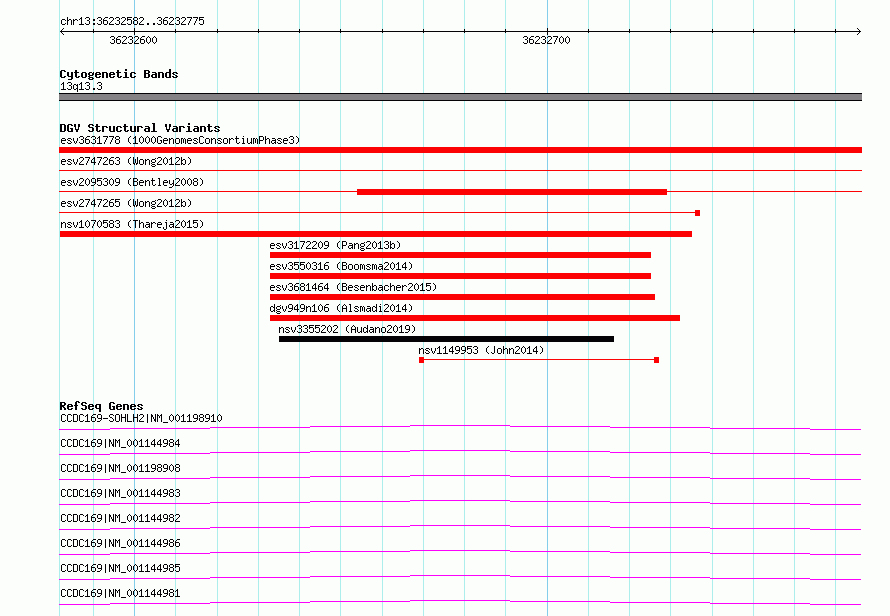Open variant esv3550316 (Boomsma2014) label
This screenshot has height=616, width=890.
341,266
